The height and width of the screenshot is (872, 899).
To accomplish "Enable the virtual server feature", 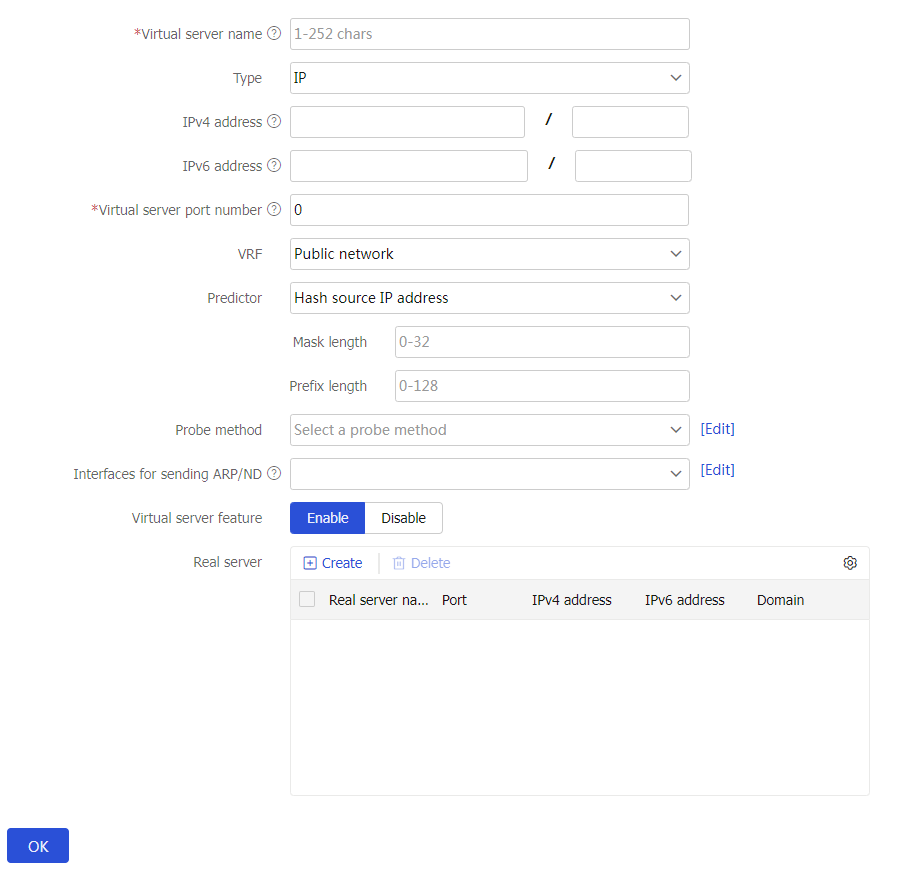I will pyautogui.click(x=327, y=518).
